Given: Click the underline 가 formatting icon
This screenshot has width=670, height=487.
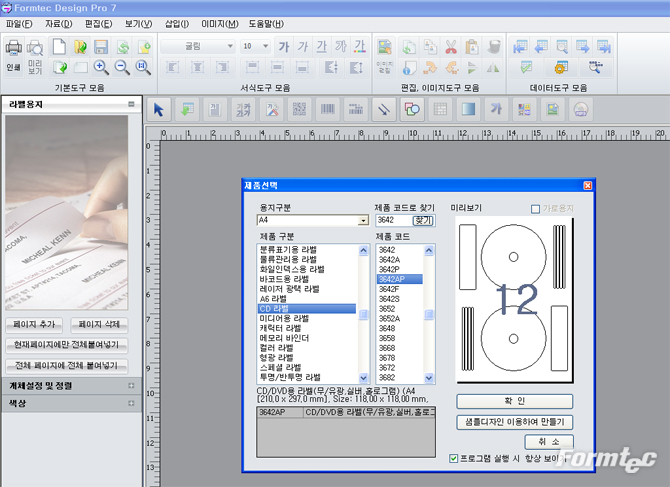Looking at the screenshot, I should [321, 46].
